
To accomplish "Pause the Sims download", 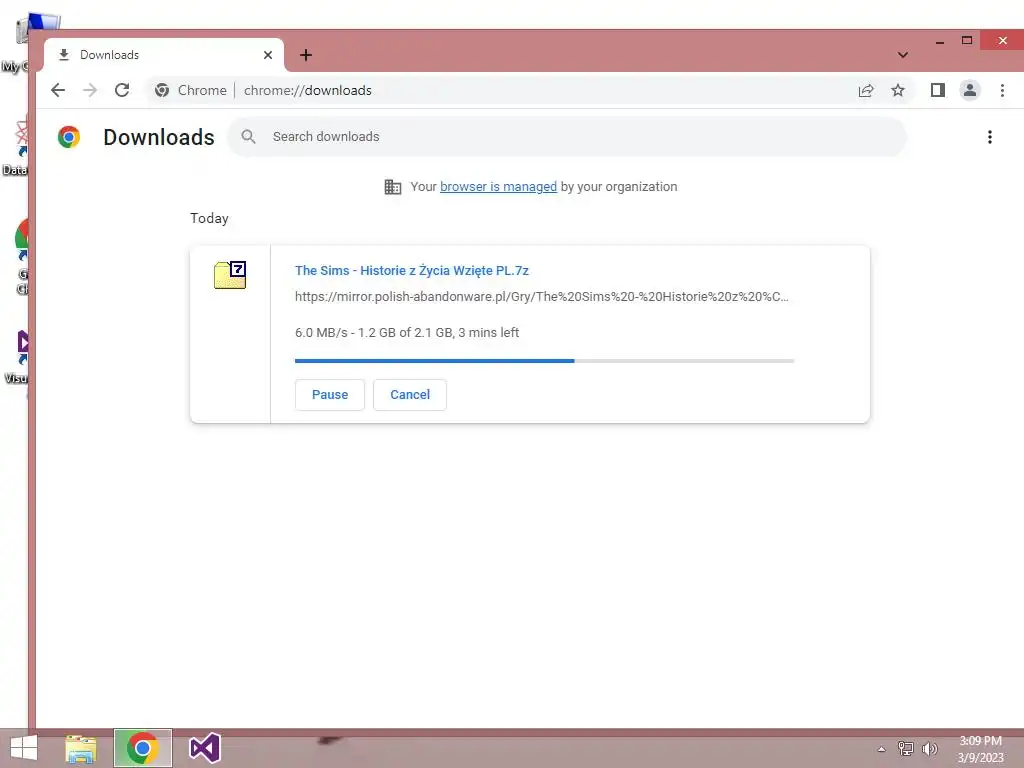I will (x=330, y=394).
